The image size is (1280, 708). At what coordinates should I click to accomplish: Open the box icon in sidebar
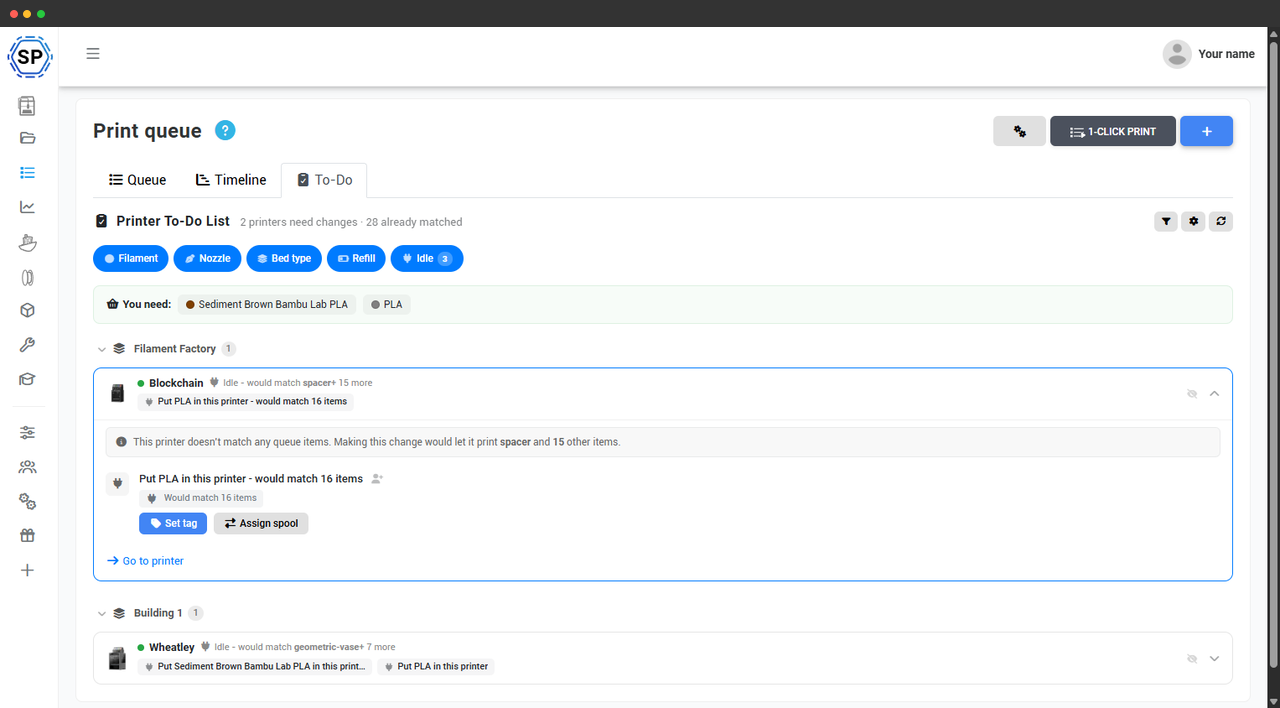coord(27,311)
